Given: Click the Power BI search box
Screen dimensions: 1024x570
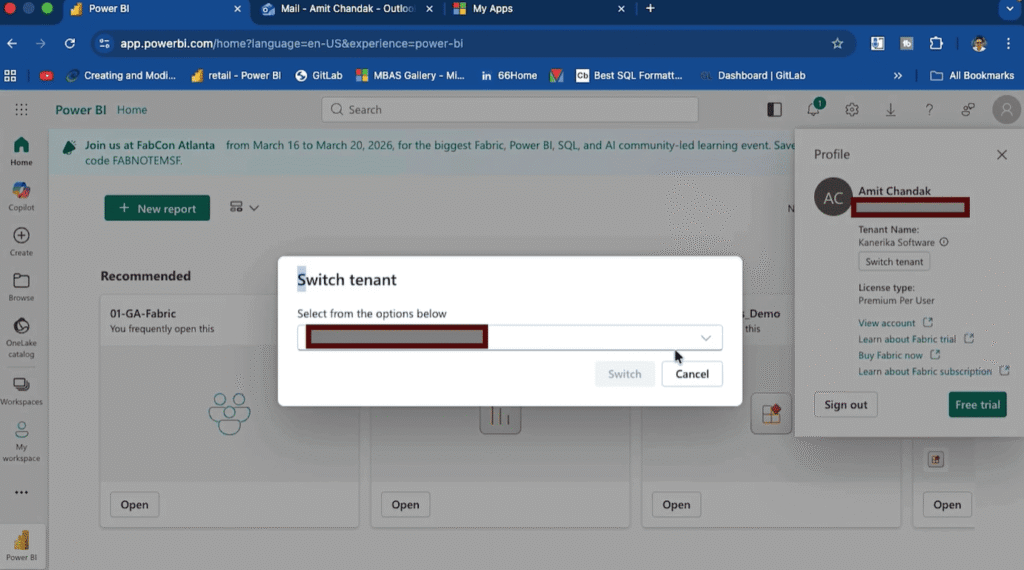Looking at the screenshot, I should (x=509, y=110).
